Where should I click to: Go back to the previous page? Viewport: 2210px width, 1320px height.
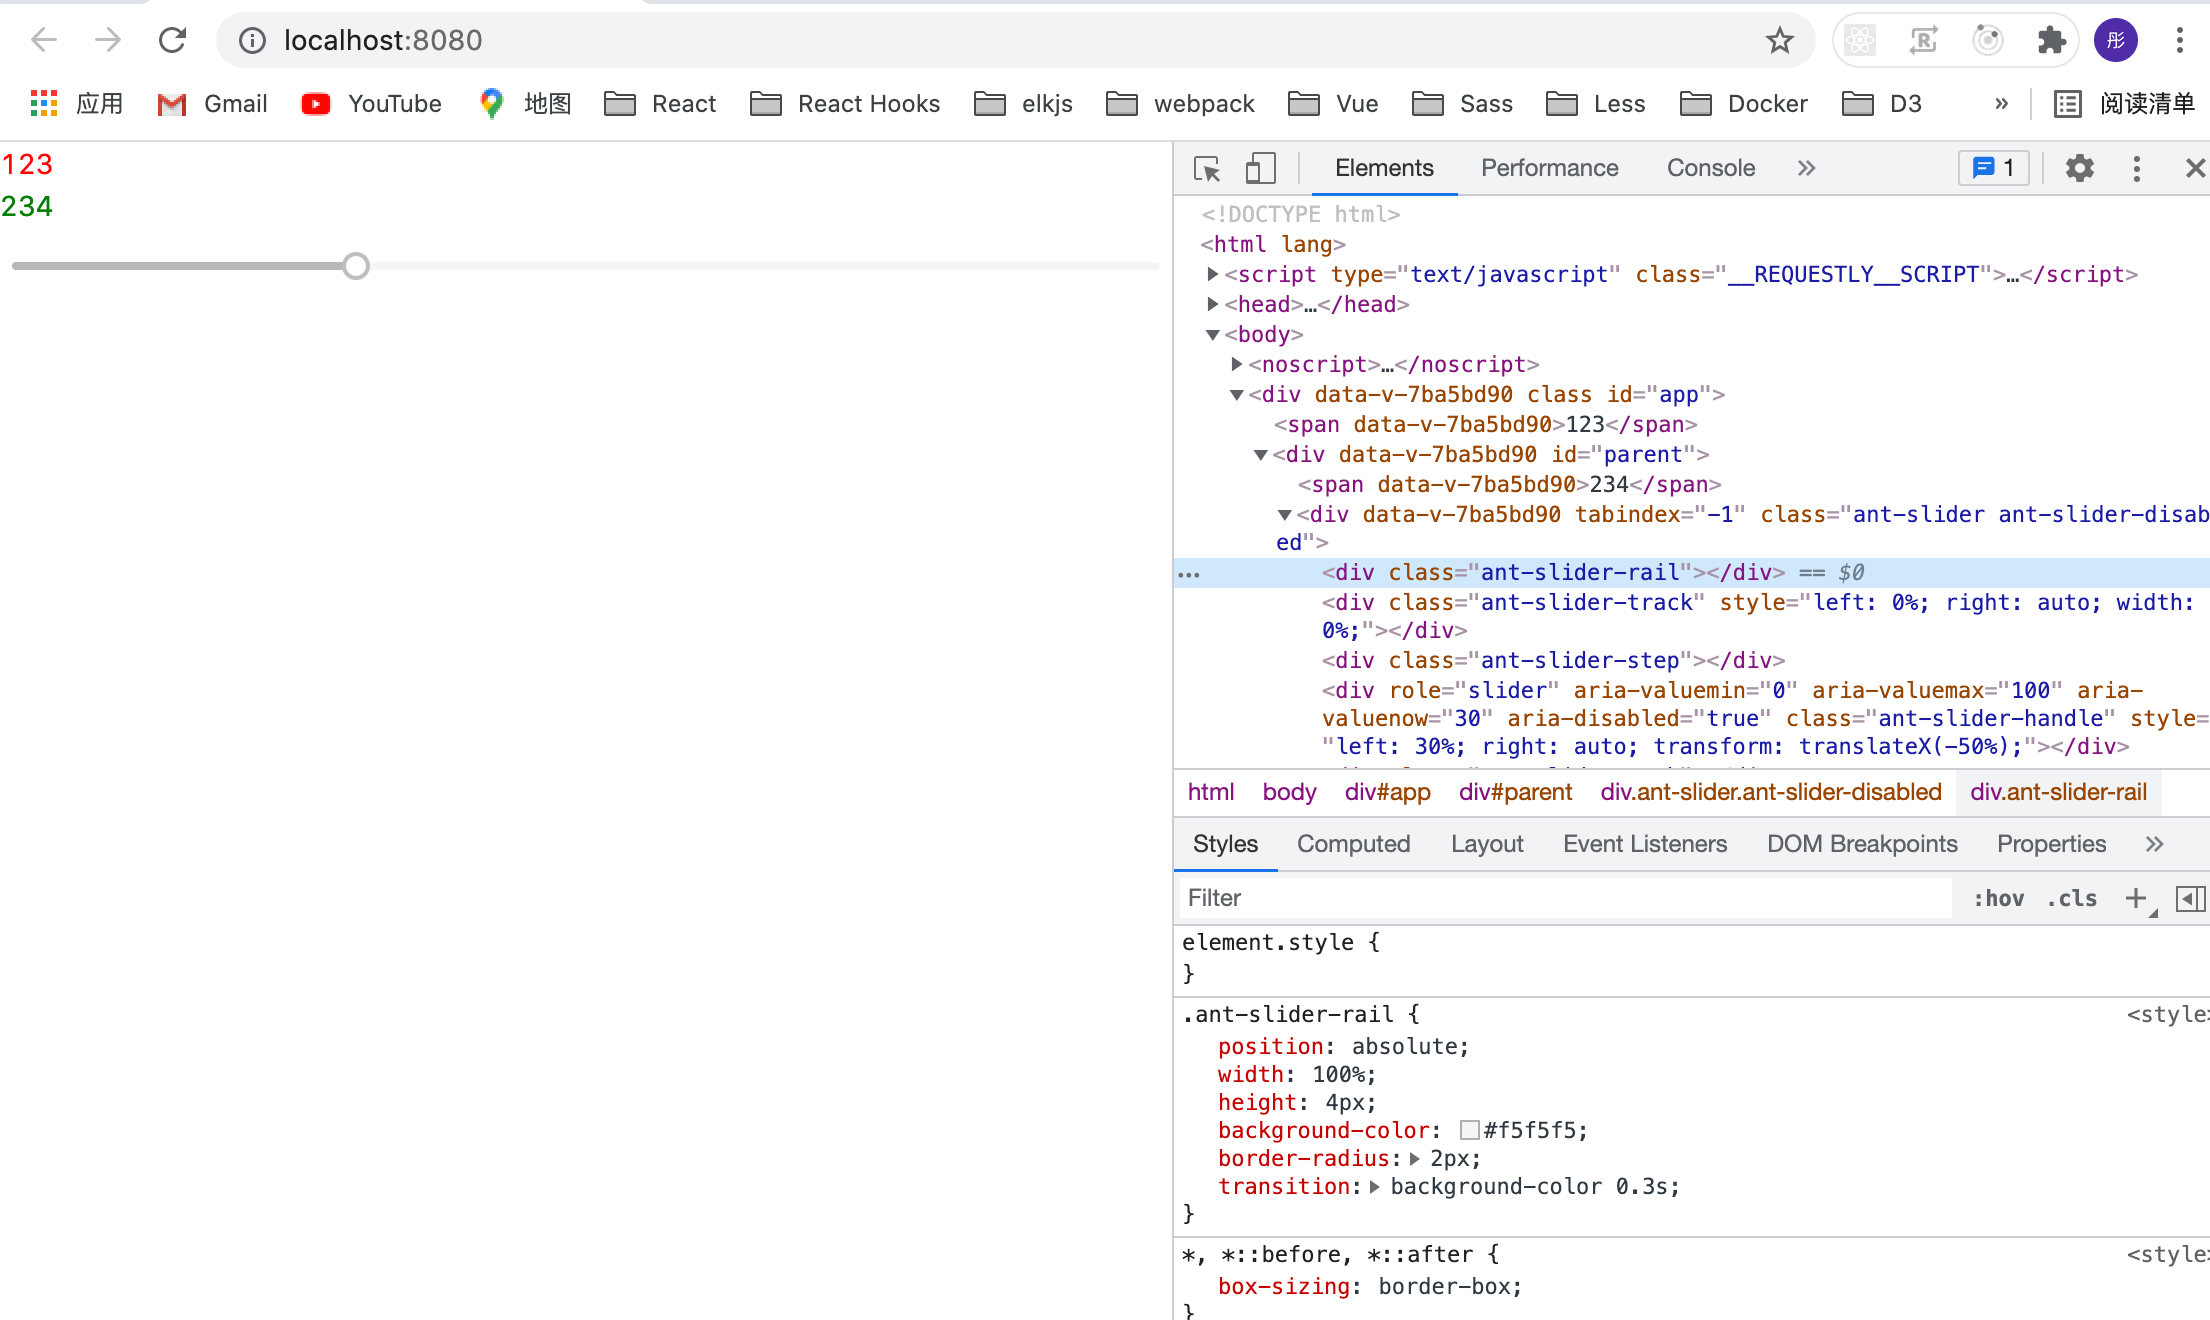pyautogui.click(x=44, y=40)
